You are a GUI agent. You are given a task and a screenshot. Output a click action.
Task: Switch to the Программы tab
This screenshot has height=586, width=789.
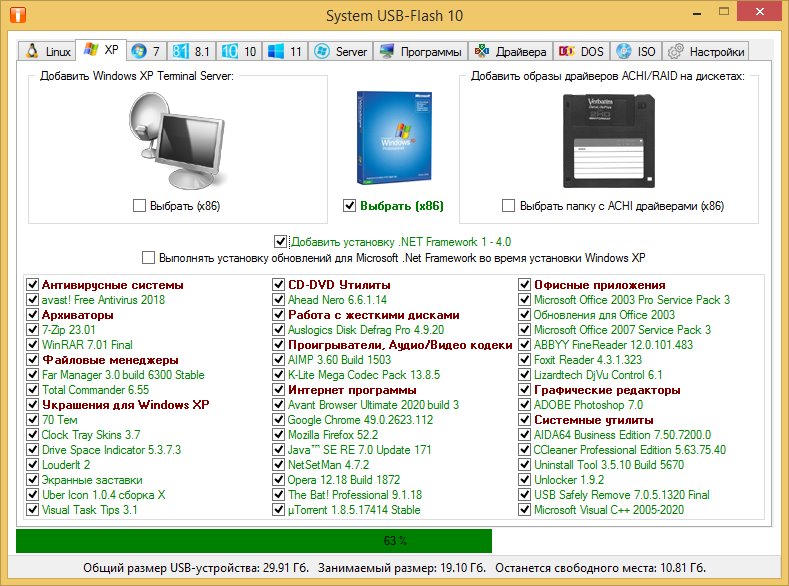(x=420, y=51)
